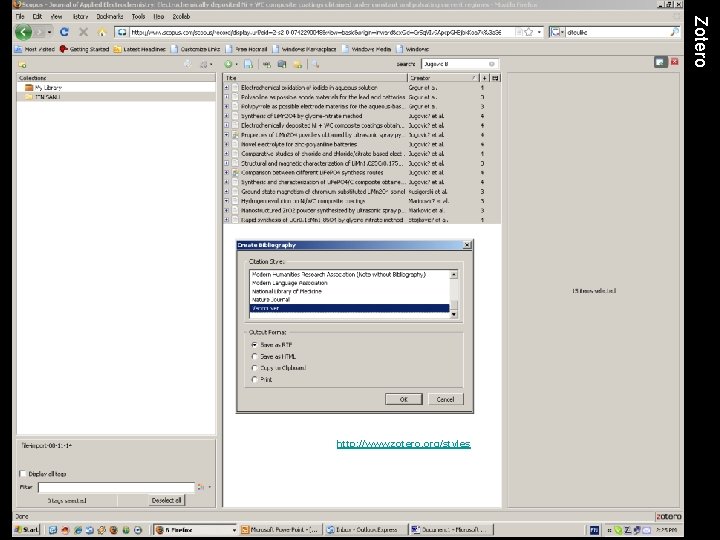The width and height of the screenshot is (720, 540).
Task: Open the zotero.org/styles link
Action: (x=403, y=444)
